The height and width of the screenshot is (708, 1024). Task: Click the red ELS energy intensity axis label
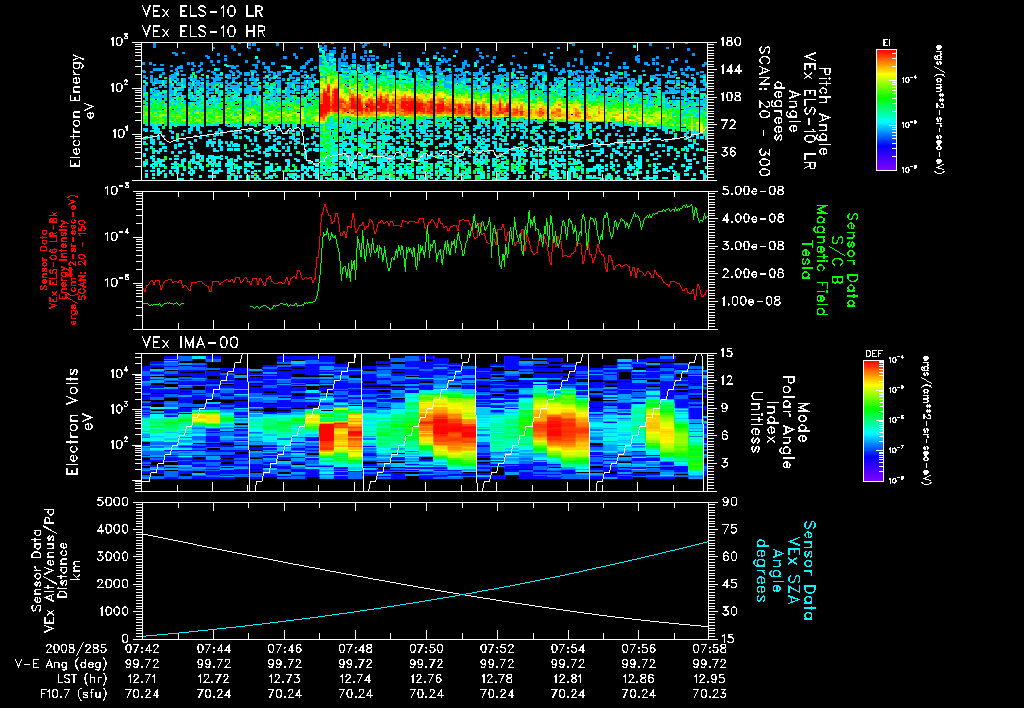(x=60, y=261)
